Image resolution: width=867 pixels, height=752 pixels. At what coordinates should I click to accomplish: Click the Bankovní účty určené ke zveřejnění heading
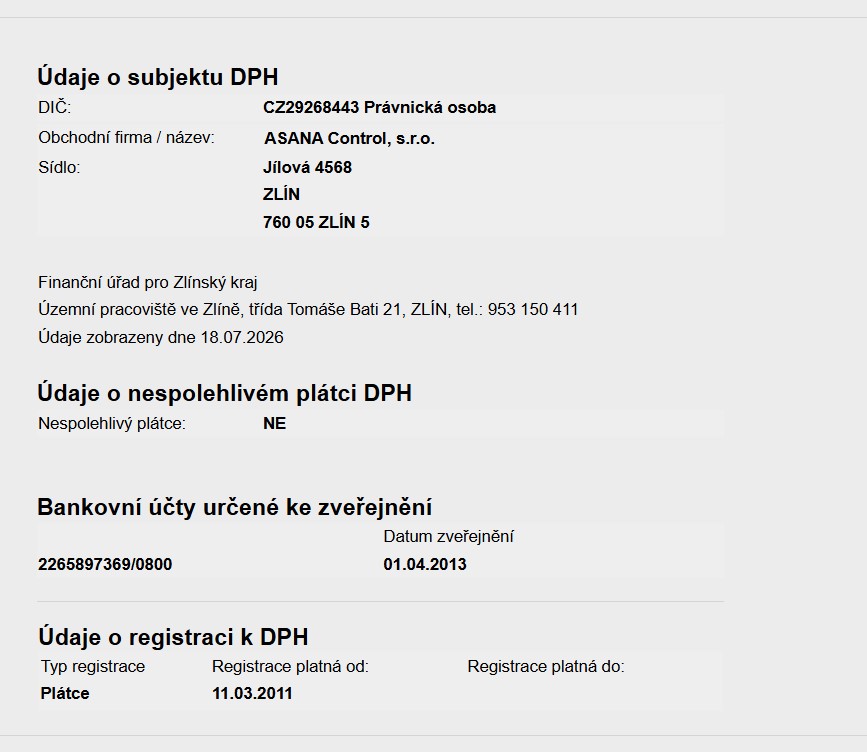click(x=234, y=507)
